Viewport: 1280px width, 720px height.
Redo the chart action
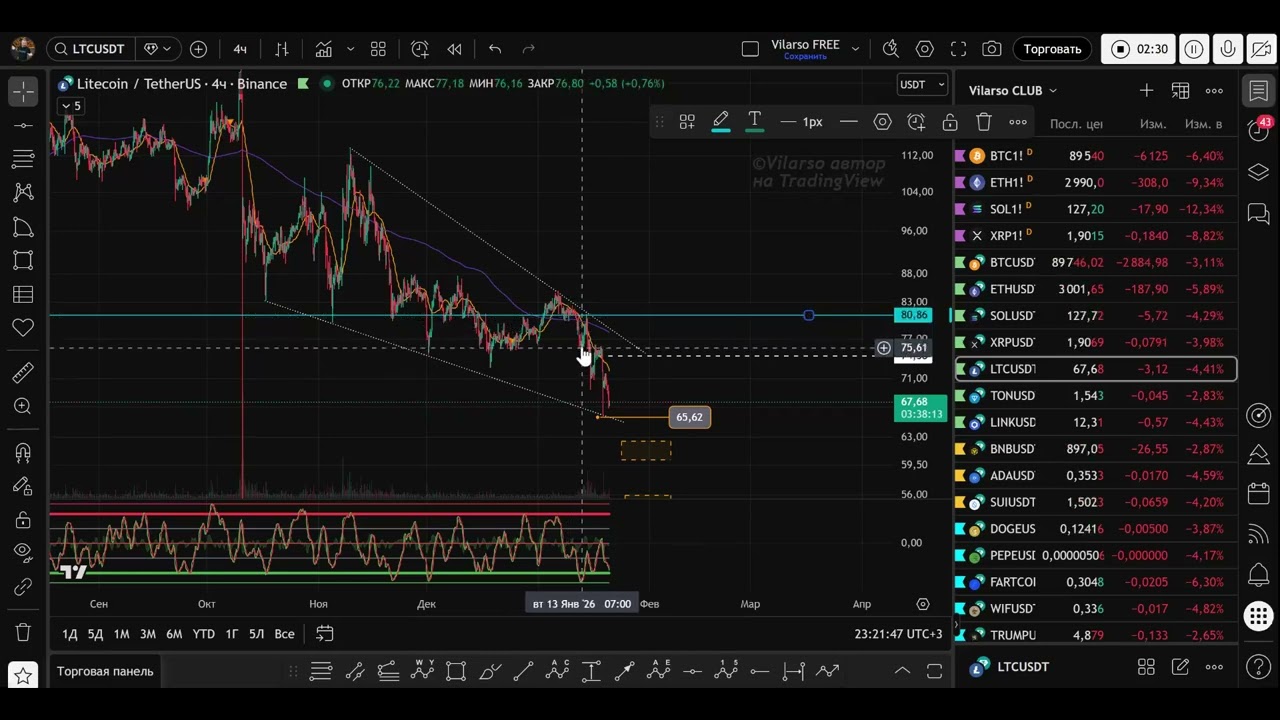click(529, 49)
